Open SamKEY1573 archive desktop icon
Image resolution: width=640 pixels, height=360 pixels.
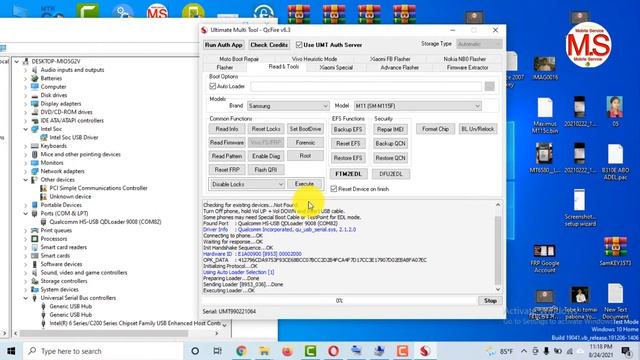(615, 252)
